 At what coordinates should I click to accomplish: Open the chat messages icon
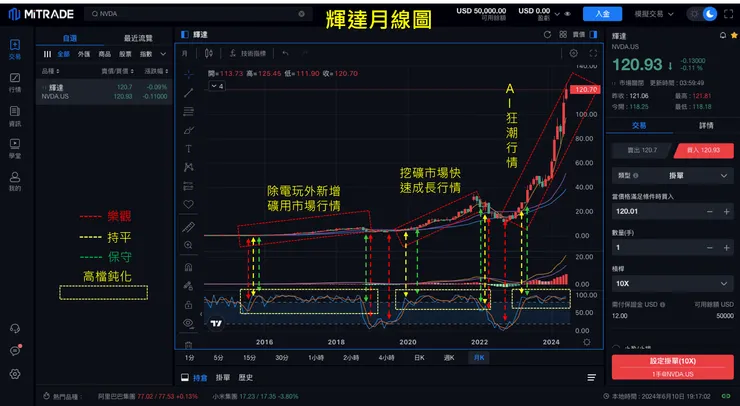(x=15, y=351)
